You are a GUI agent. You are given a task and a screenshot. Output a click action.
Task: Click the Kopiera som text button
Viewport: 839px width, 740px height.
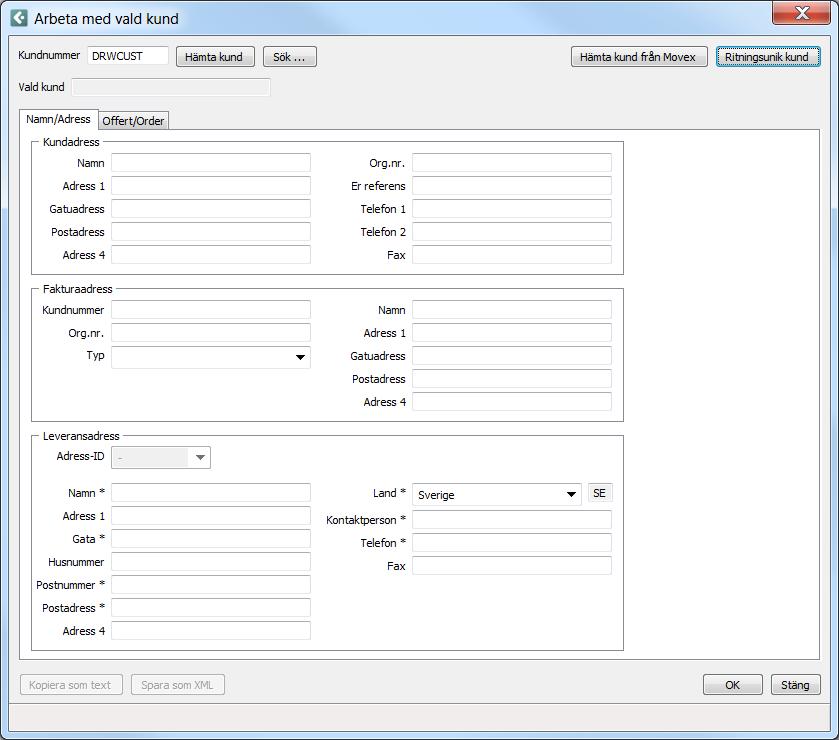[71, 685]
